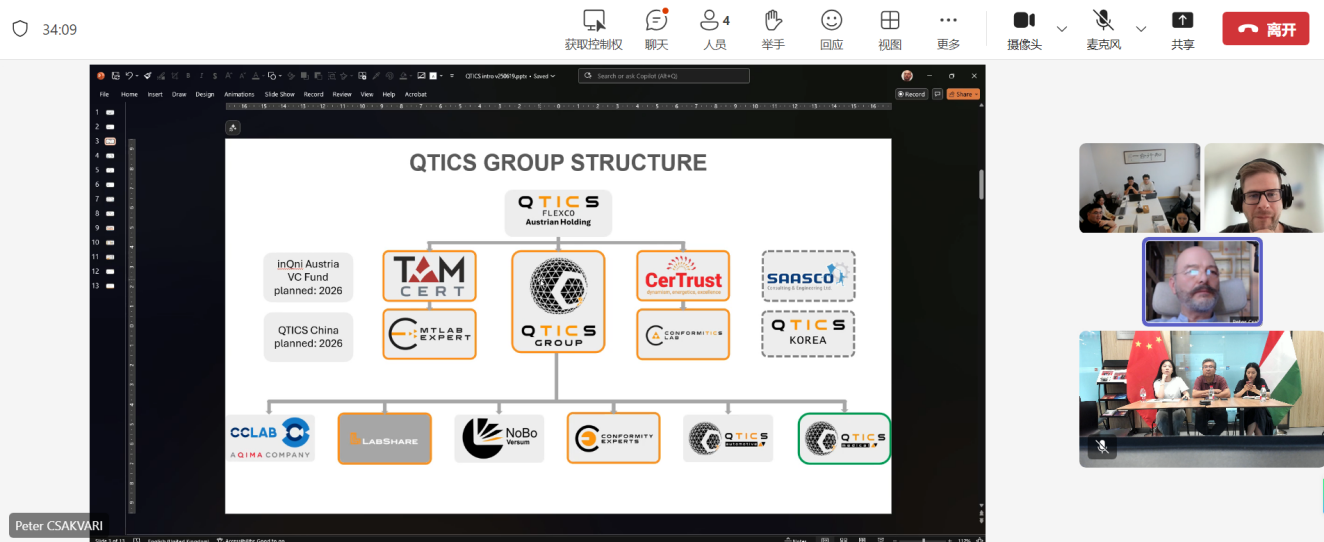Select slide 13 thumbnail in slide panel
The height and width of the screenshot is (542, 1324).
click(110, 286)
